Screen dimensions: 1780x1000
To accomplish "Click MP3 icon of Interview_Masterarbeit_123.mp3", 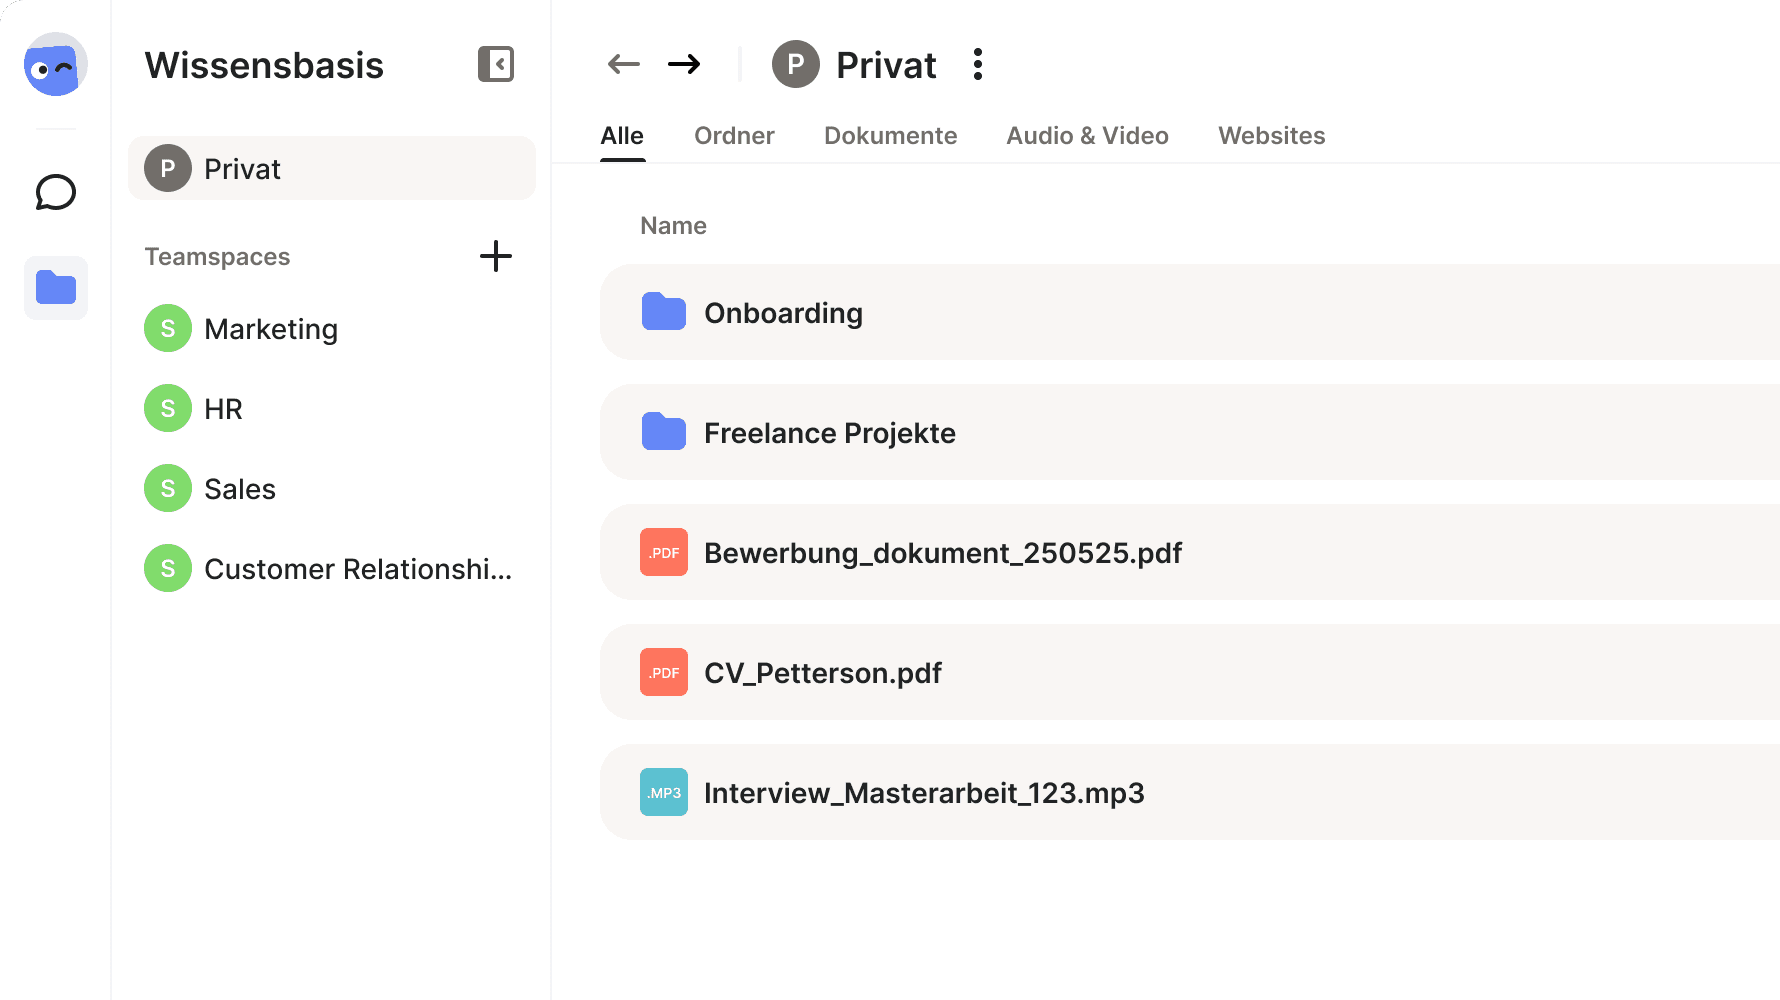I will [x=664, y=792].
